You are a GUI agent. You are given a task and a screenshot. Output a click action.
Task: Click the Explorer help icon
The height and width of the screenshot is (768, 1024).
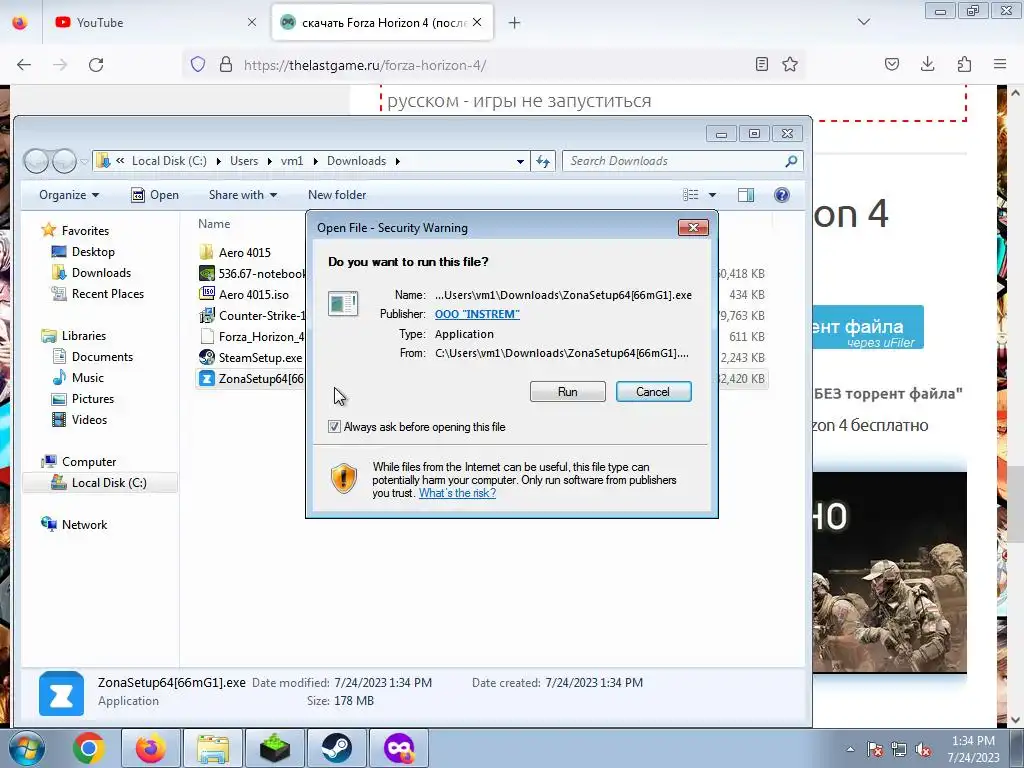click(x=782, y=195)
